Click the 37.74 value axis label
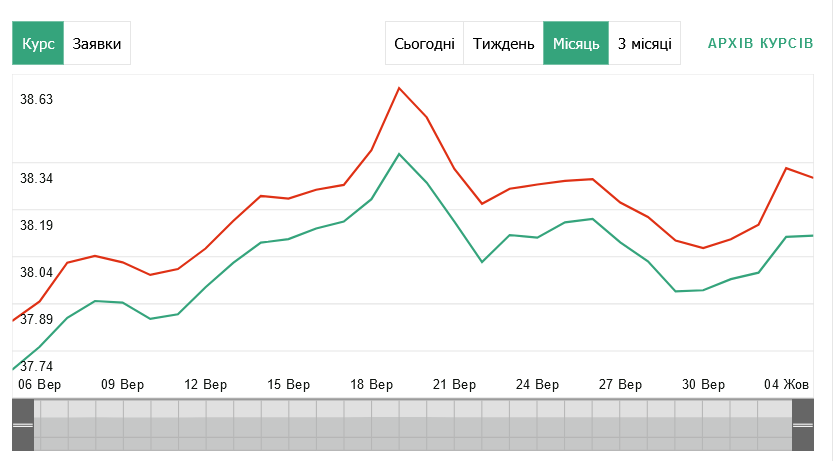This screenshot has height=461, width=834. 37,366
